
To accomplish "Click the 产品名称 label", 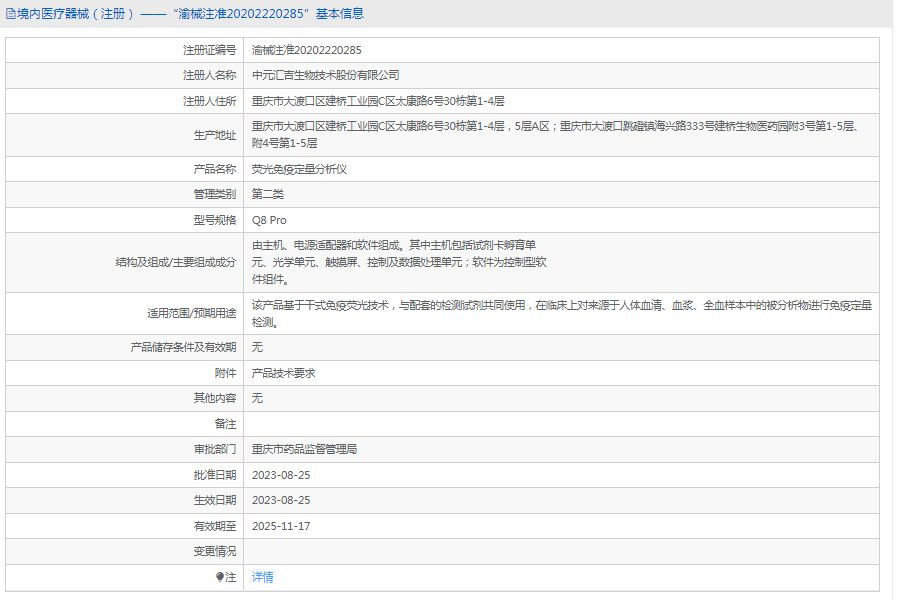I will [215, 169].
